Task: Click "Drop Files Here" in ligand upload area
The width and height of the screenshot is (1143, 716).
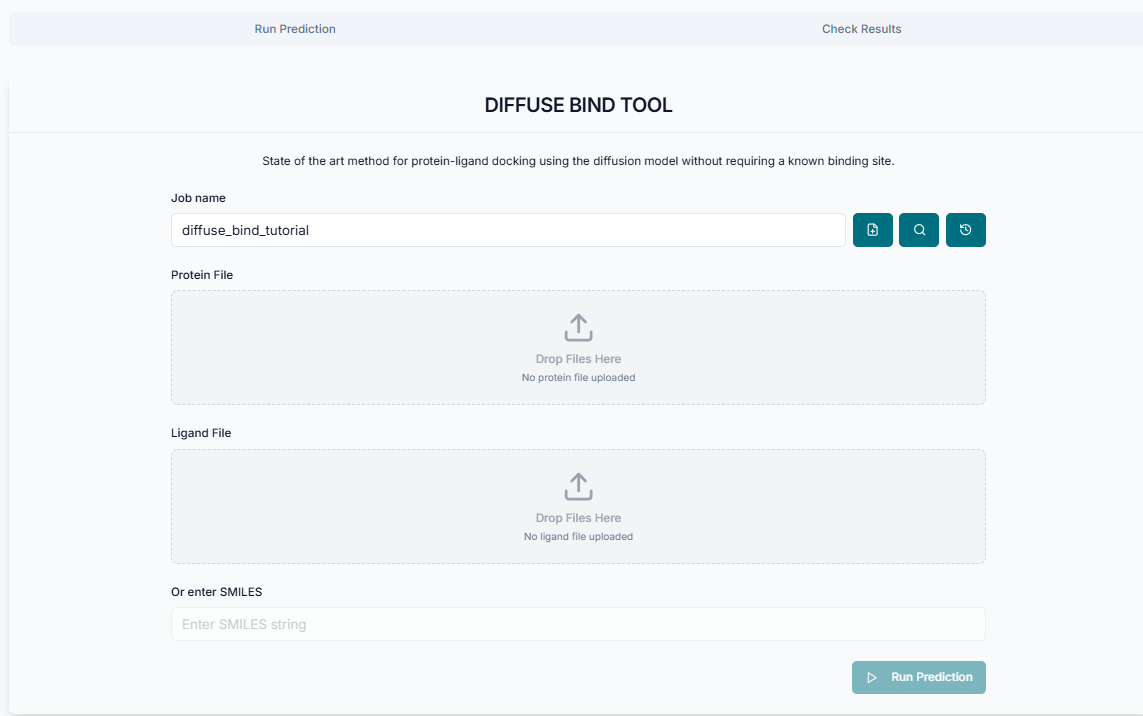Action: tap(578, 518)
